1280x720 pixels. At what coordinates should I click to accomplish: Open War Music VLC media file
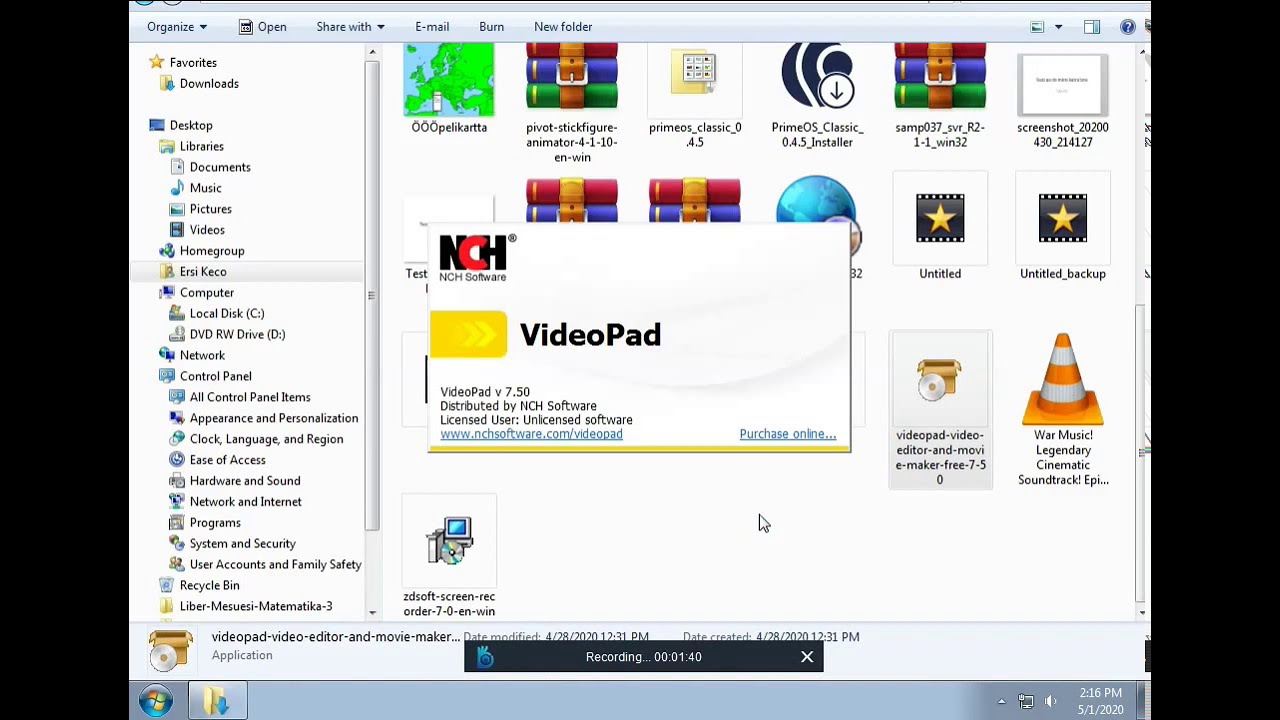tap(1062, 410)
